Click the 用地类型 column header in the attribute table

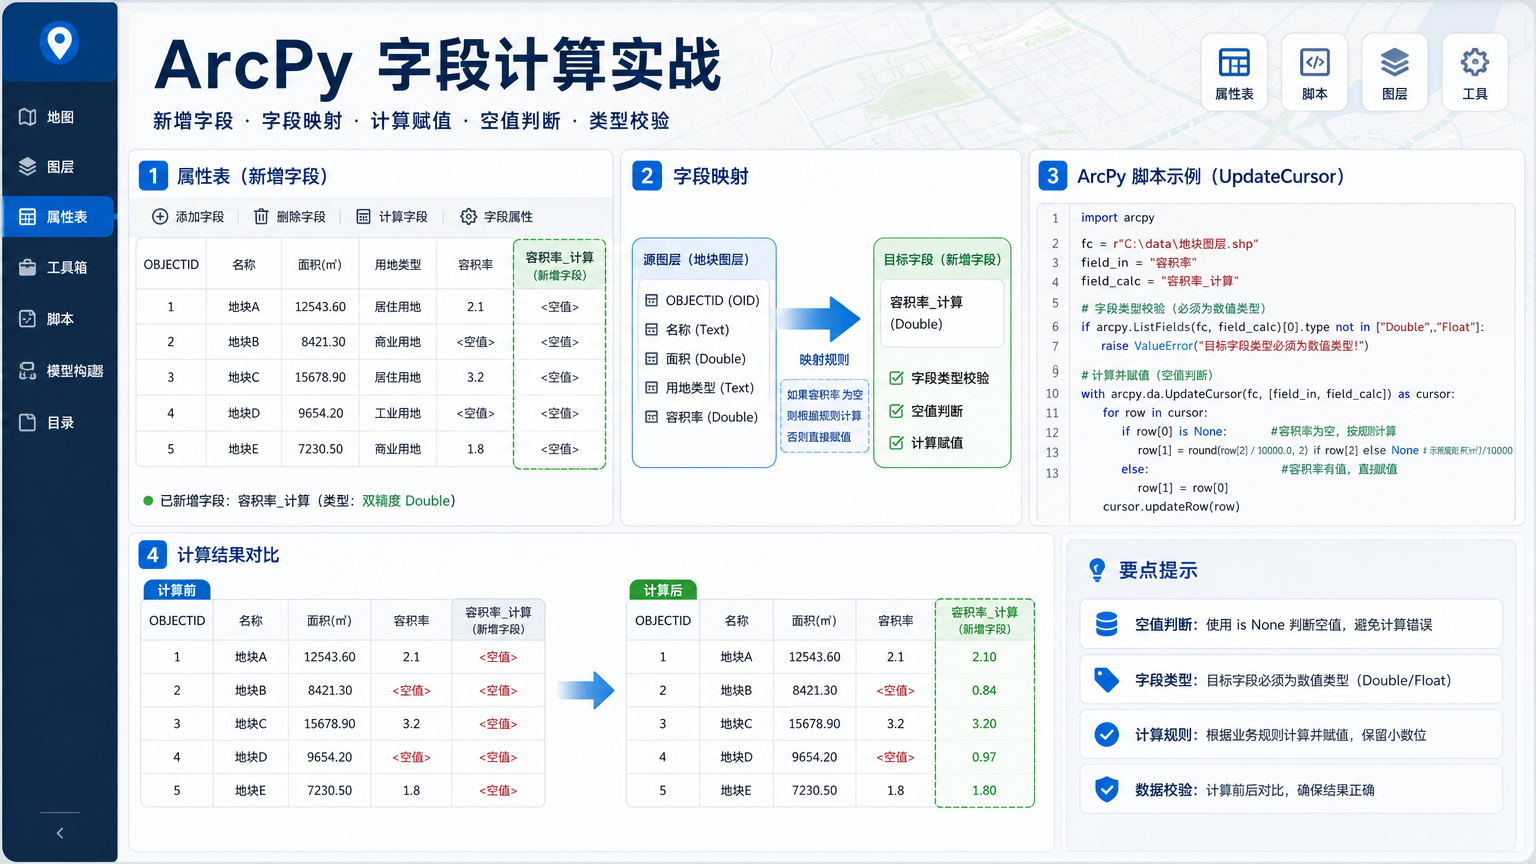(398, 265)
